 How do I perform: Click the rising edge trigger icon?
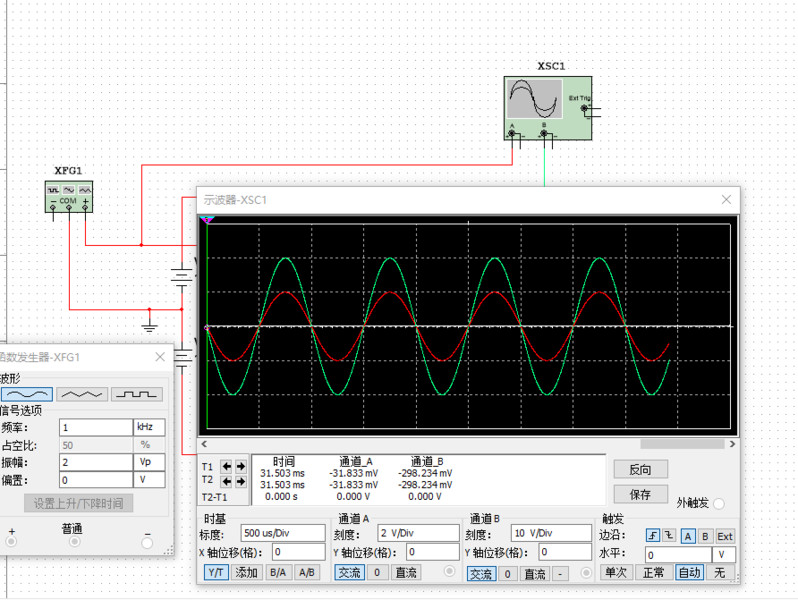pyautogui.click(x=653, y=536)
